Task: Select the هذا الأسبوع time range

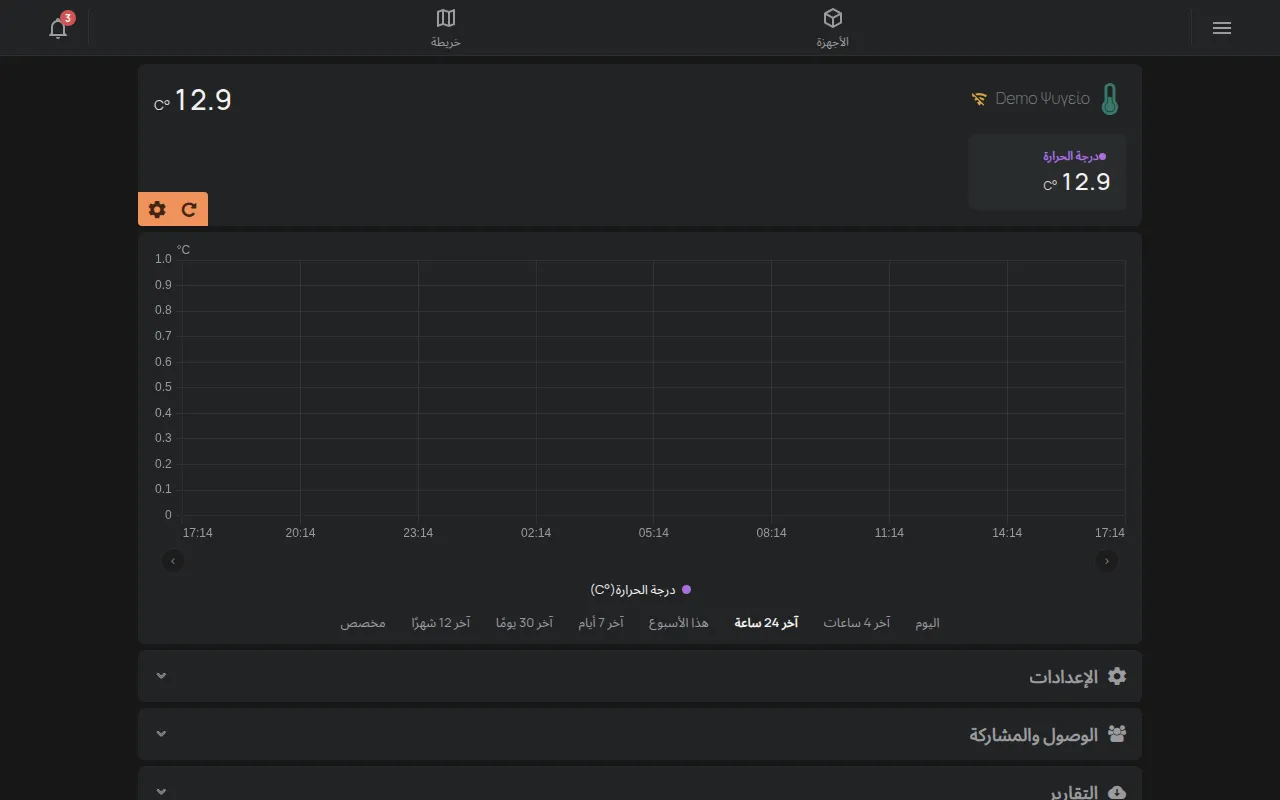Action: point(678,623)
